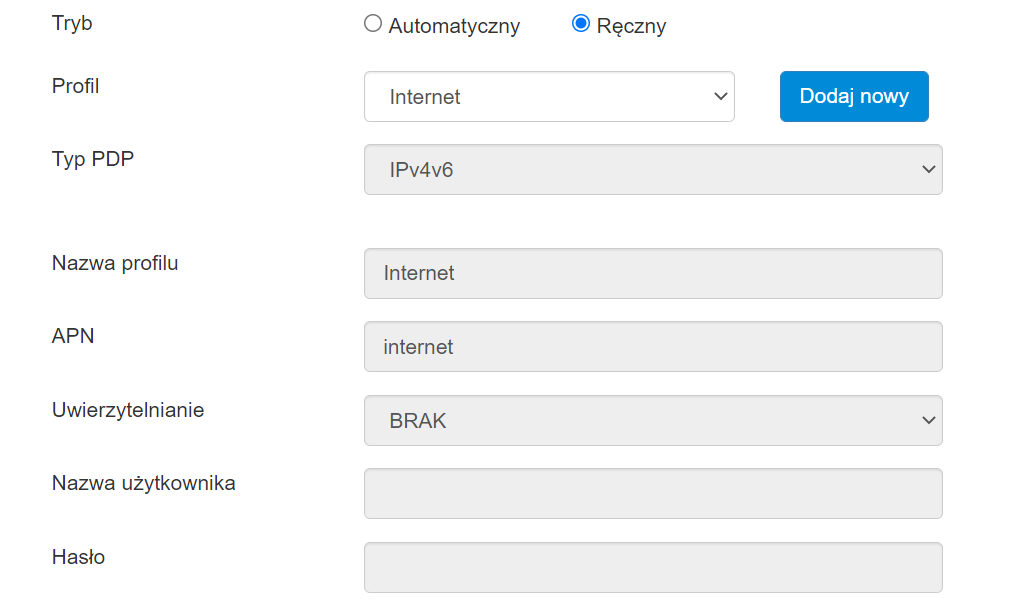1009x615 pixels.
Task: Focus the Hasło password field
Action: 653,568
